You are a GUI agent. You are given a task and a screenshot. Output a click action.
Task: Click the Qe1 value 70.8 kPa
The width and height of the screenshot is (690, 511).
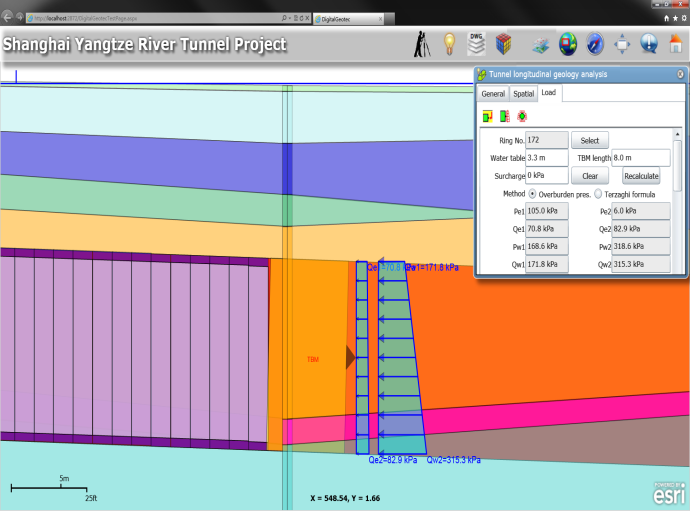547,229
